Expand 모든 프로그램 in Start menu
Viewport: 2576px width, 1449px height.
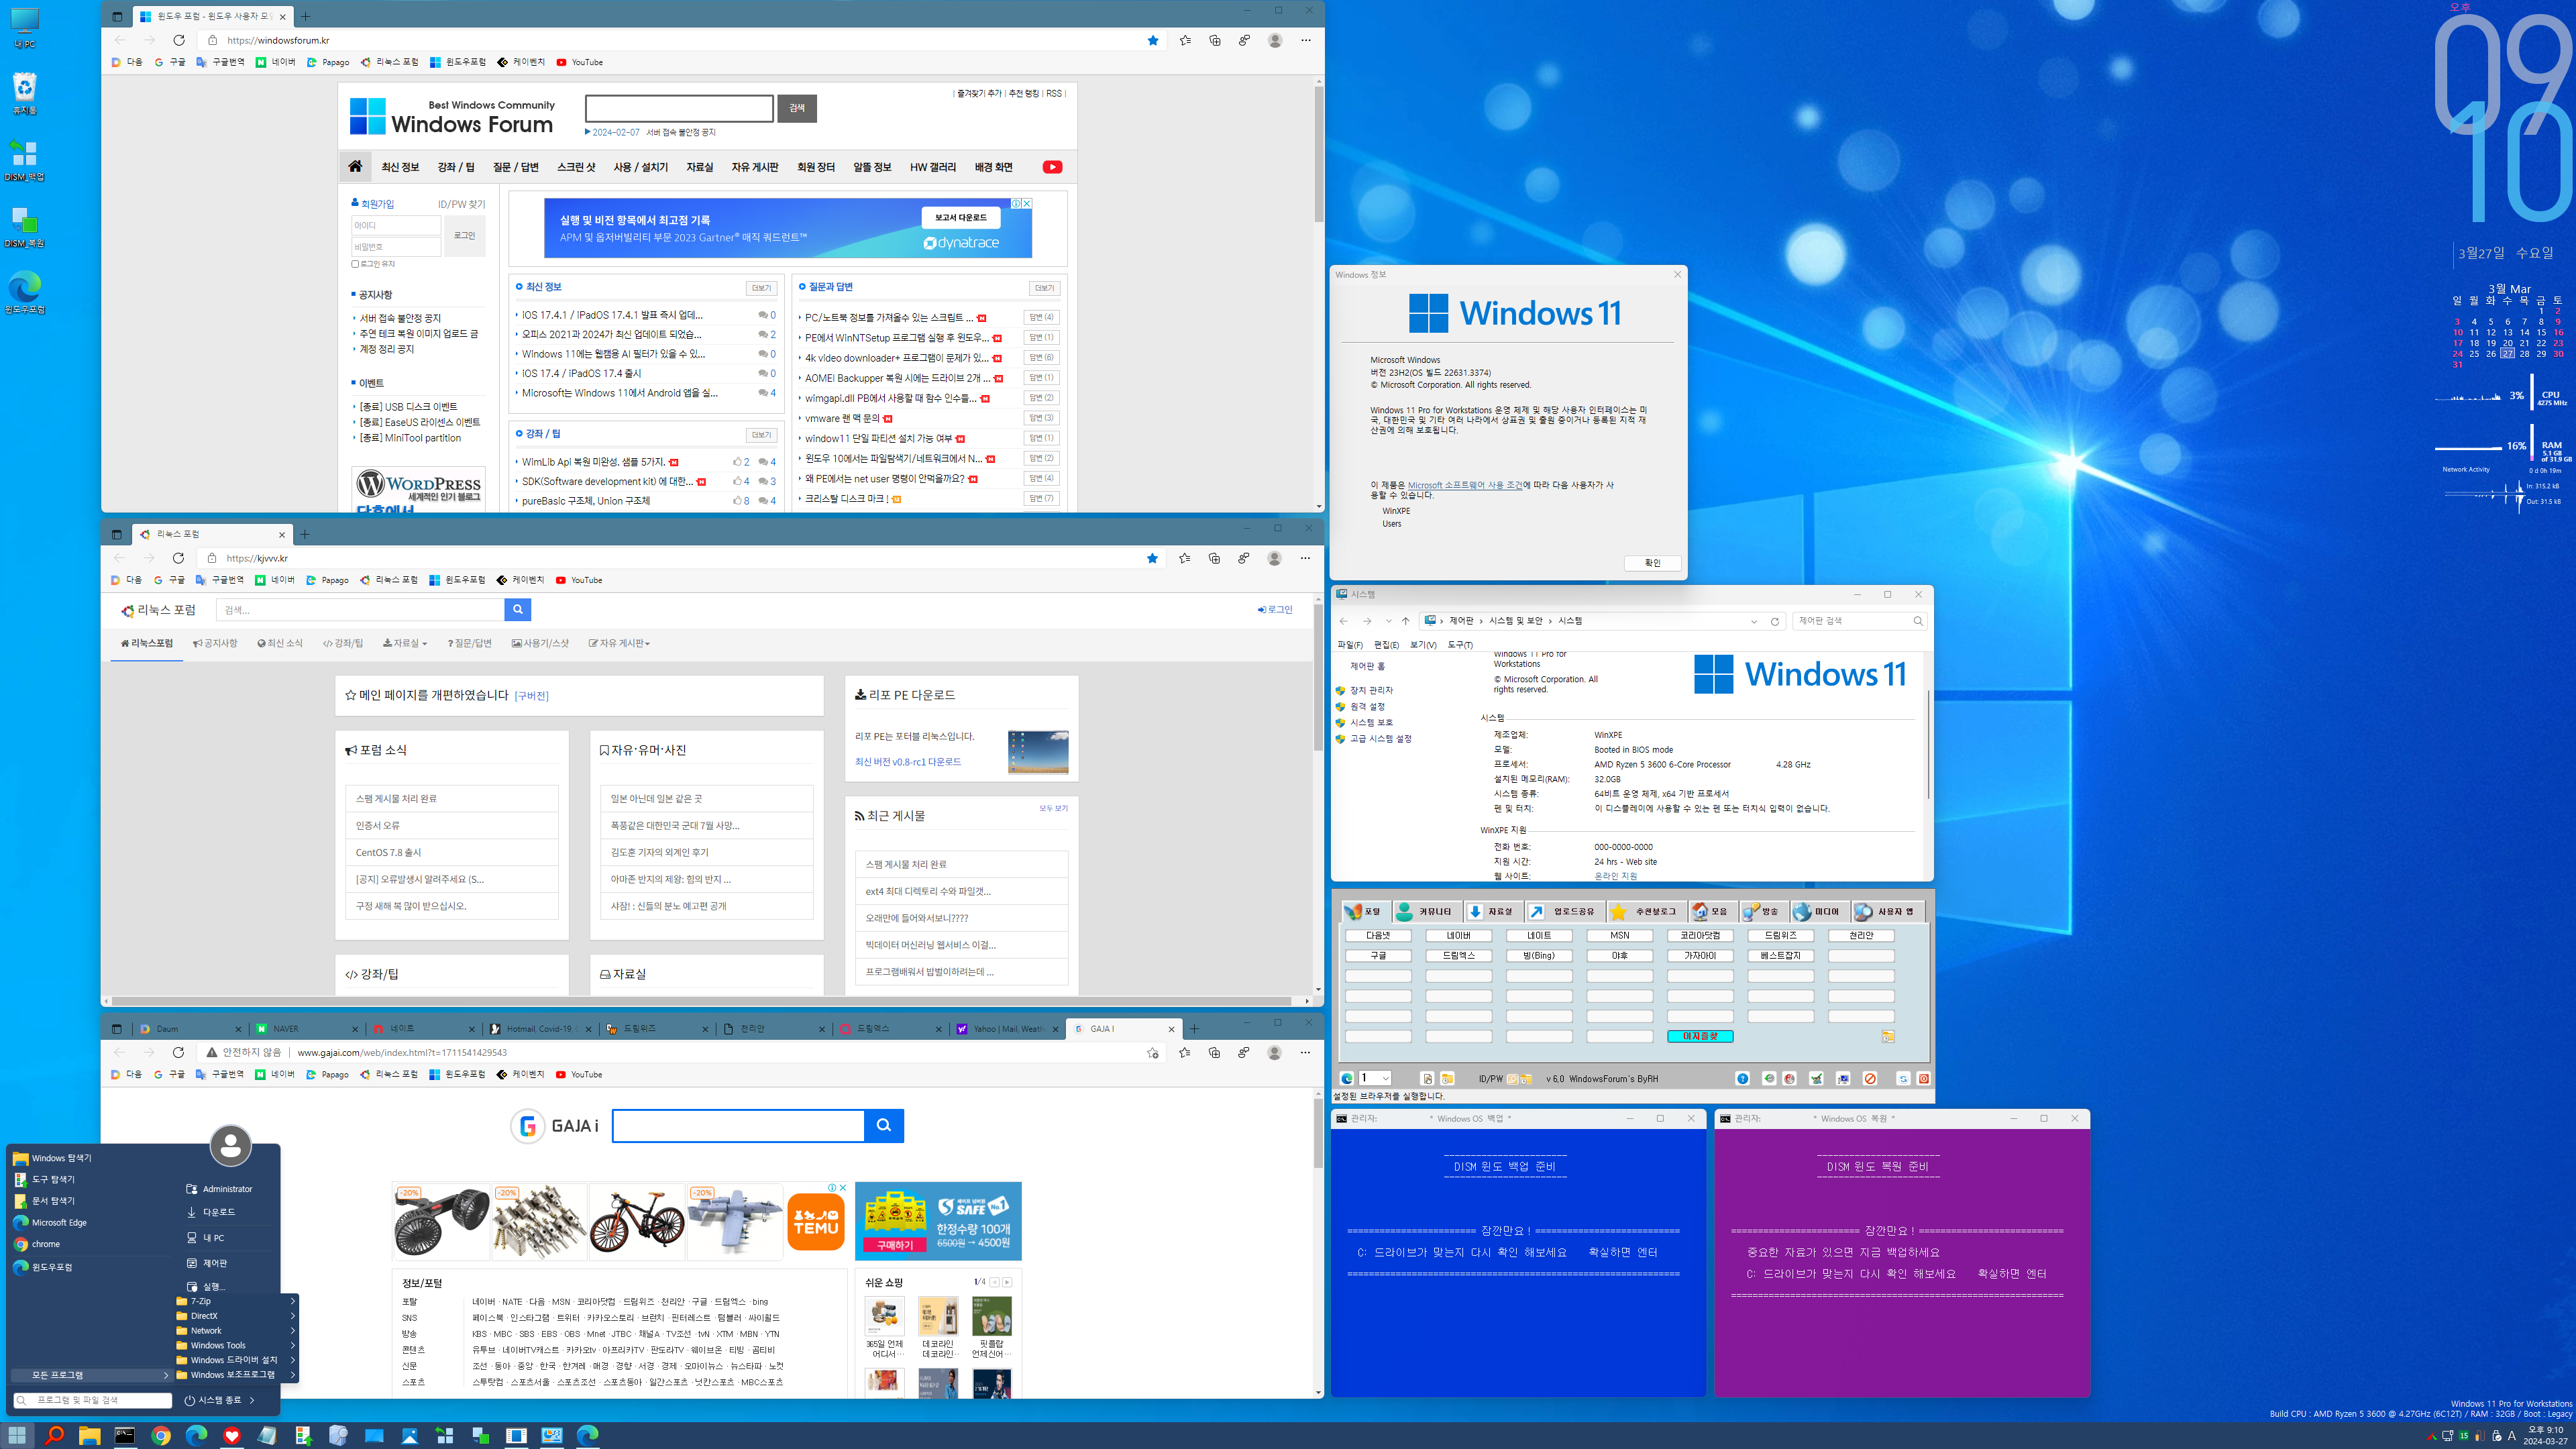tap(91, 1375)
